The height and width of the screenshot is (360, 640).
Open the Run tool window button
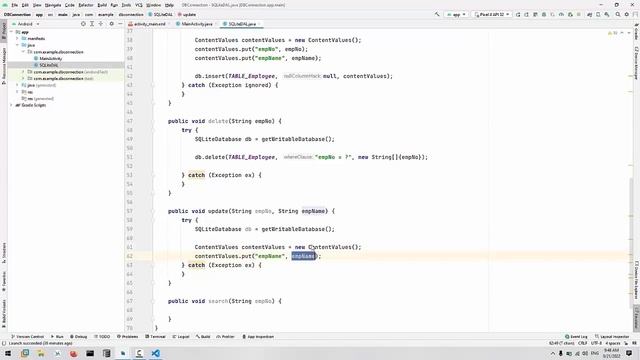point(57,337)
